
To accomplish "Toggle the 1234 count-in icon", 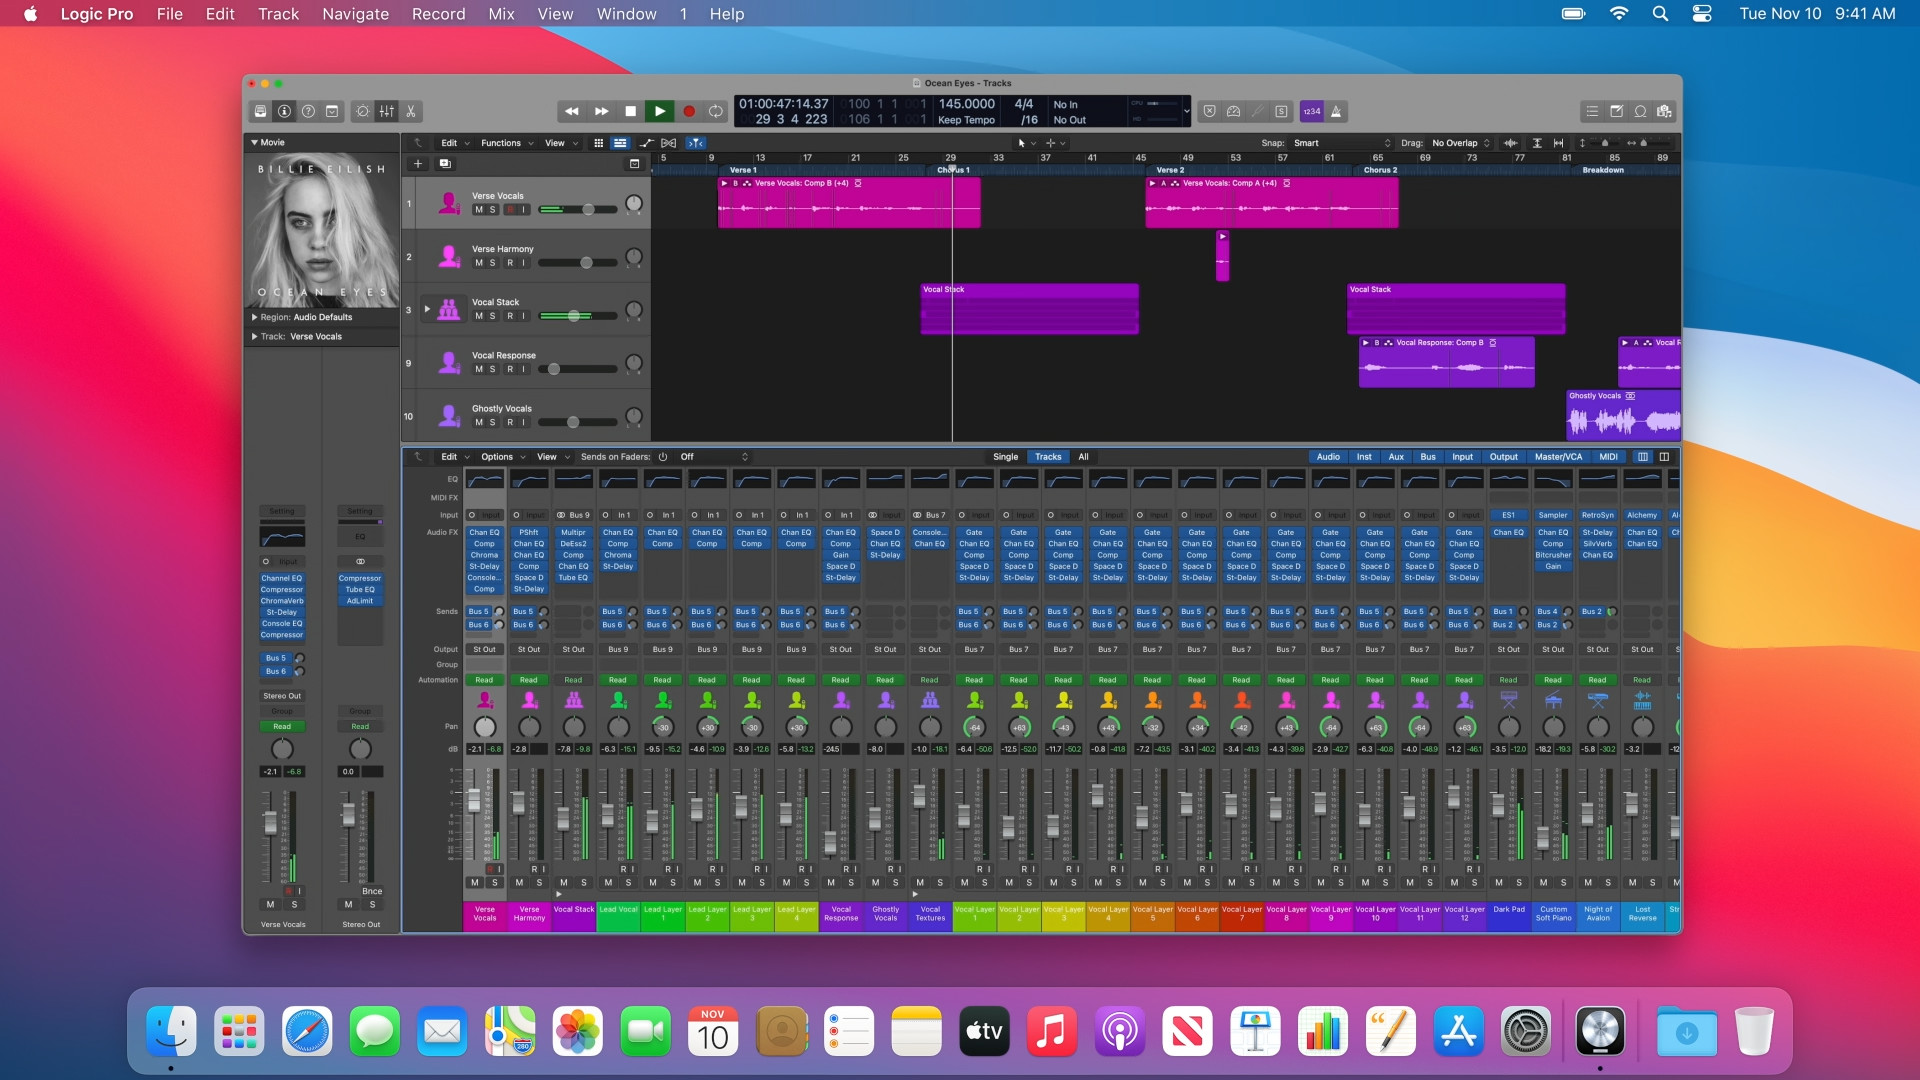I will point(1312,112).
